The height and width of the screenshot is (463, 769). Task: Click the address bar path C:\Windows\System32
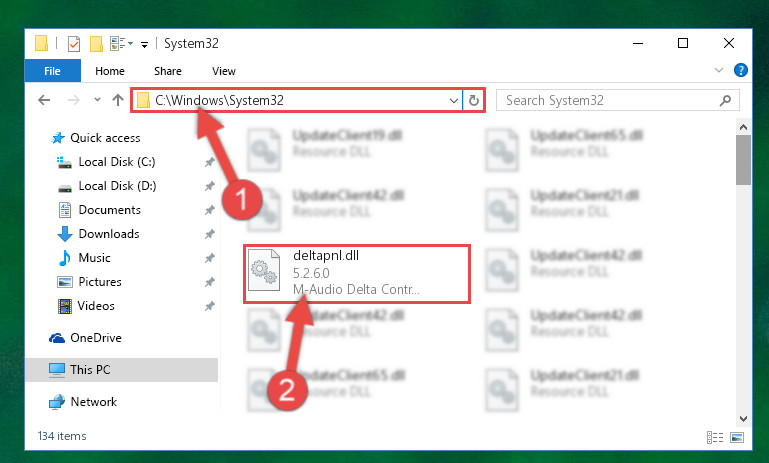219,100
